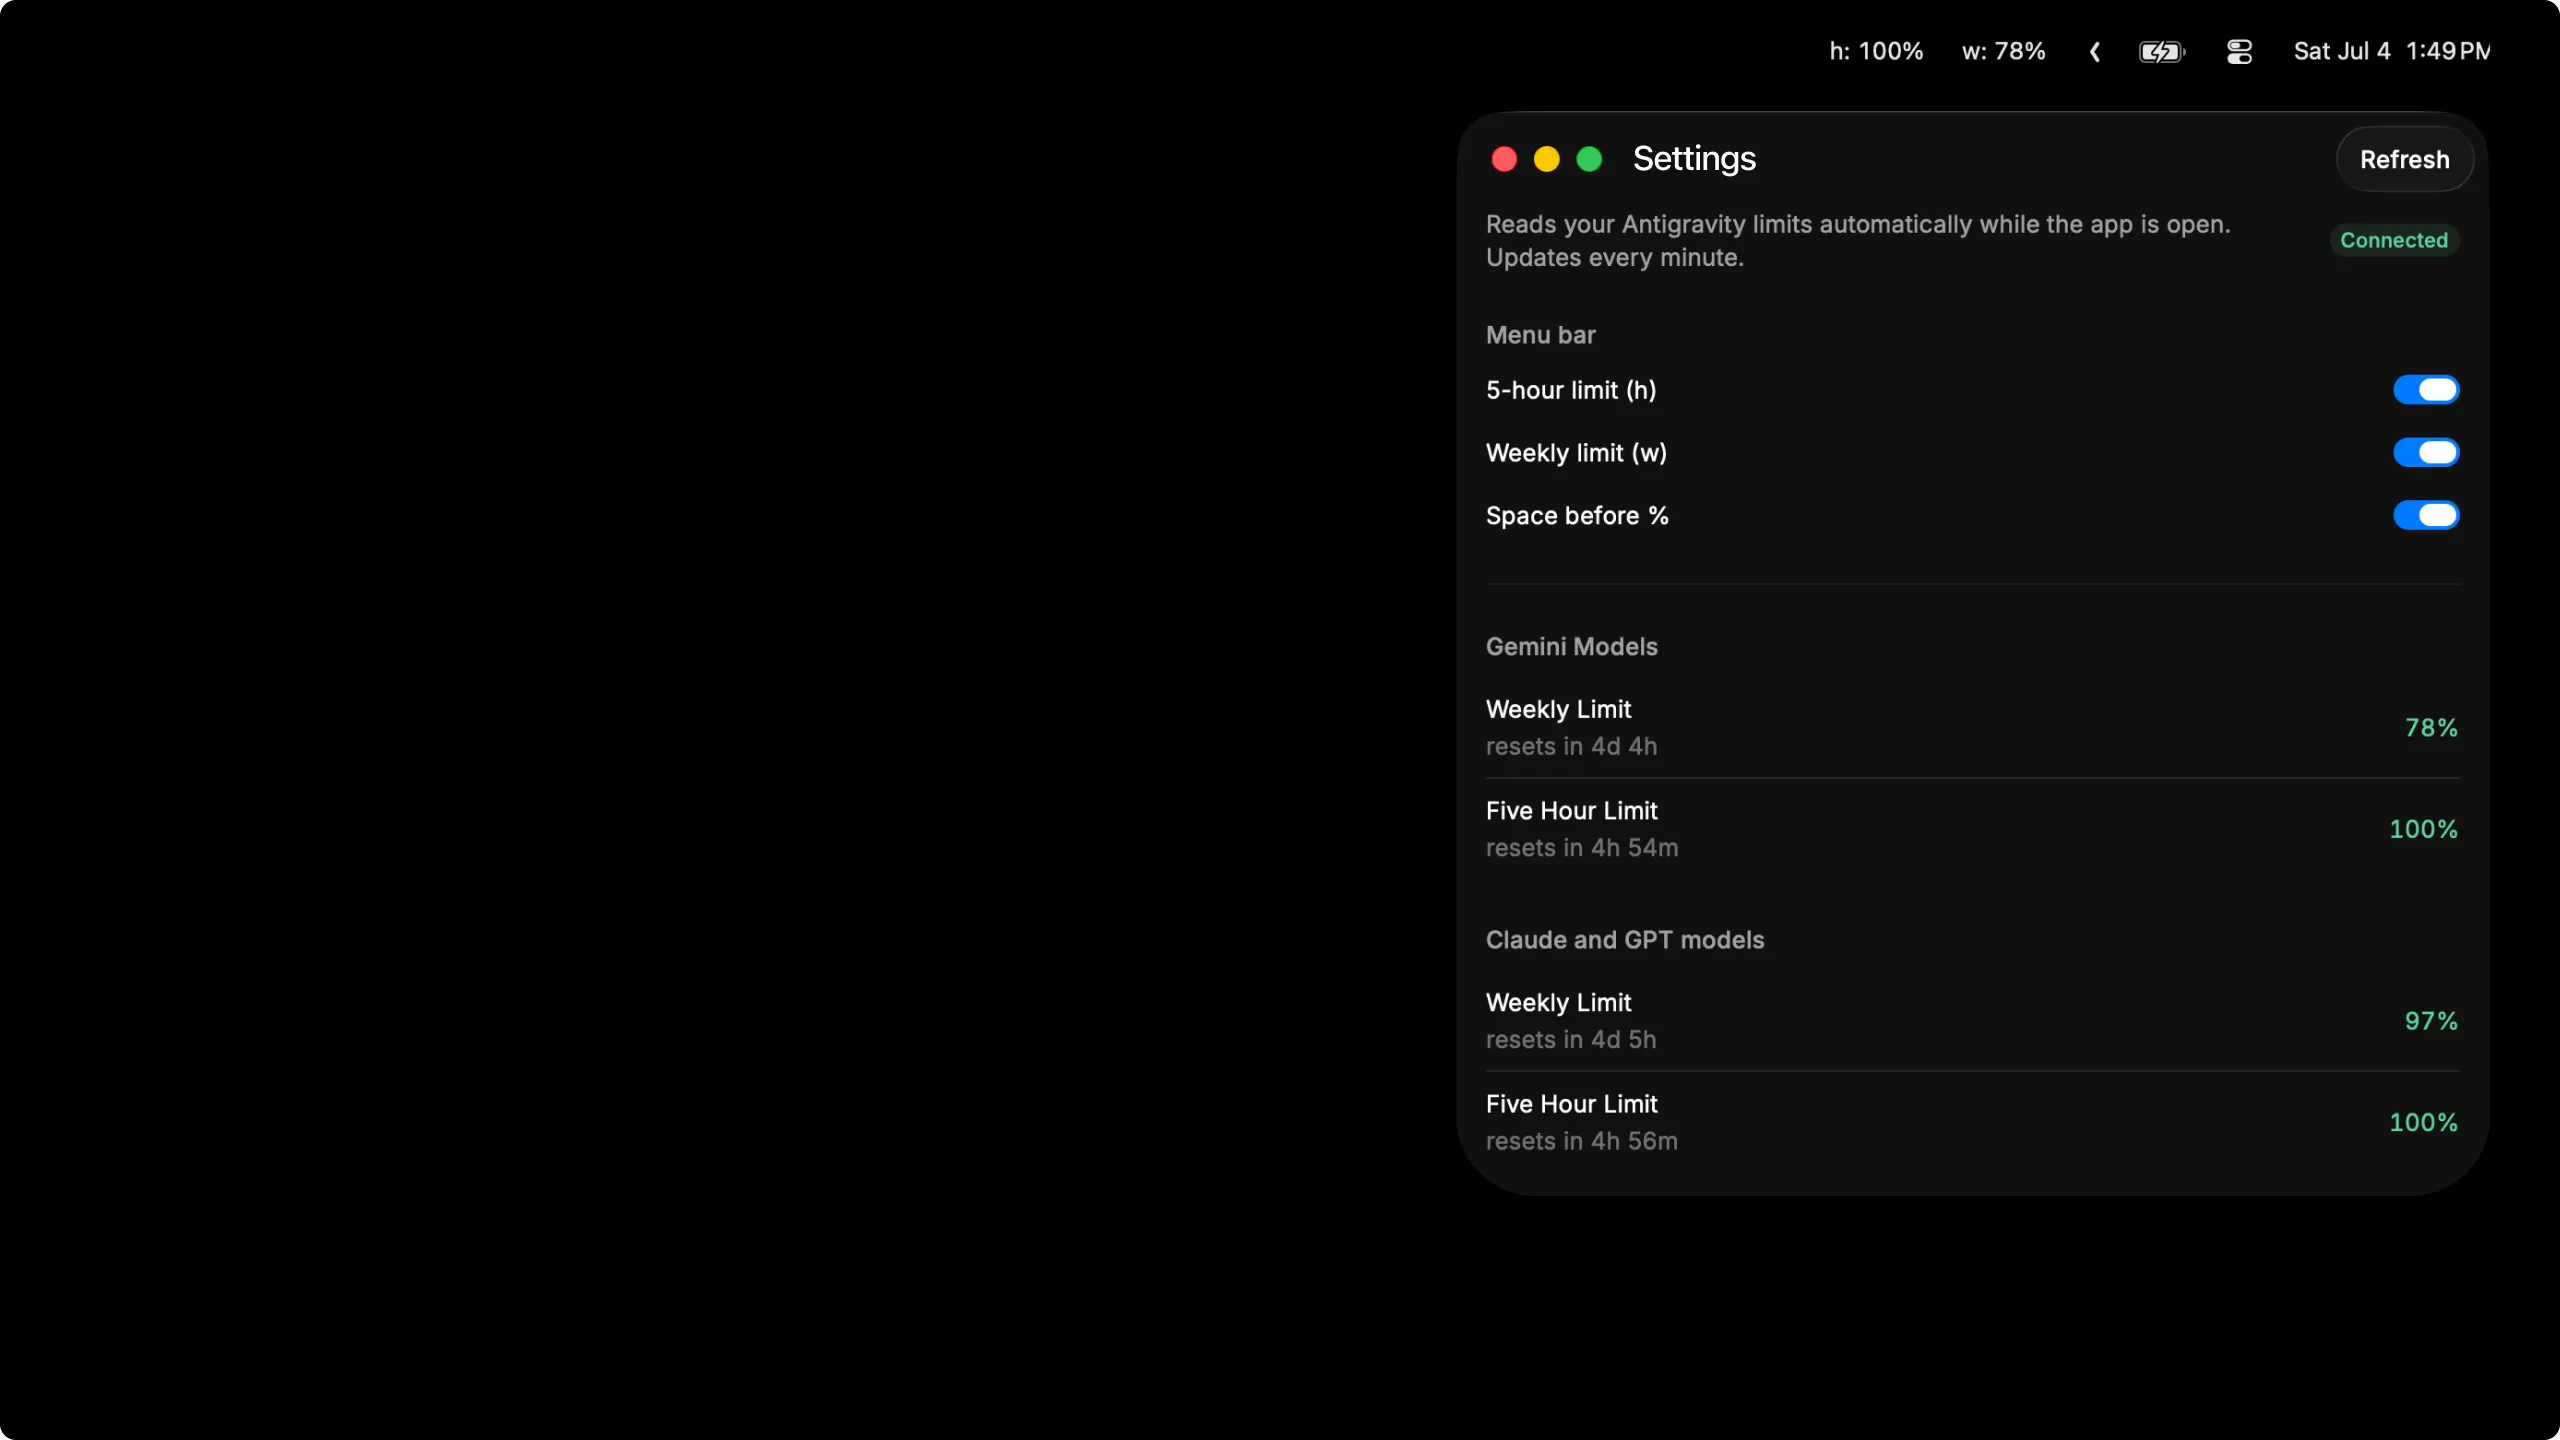Click the Settings window title

click(1694, 159)
